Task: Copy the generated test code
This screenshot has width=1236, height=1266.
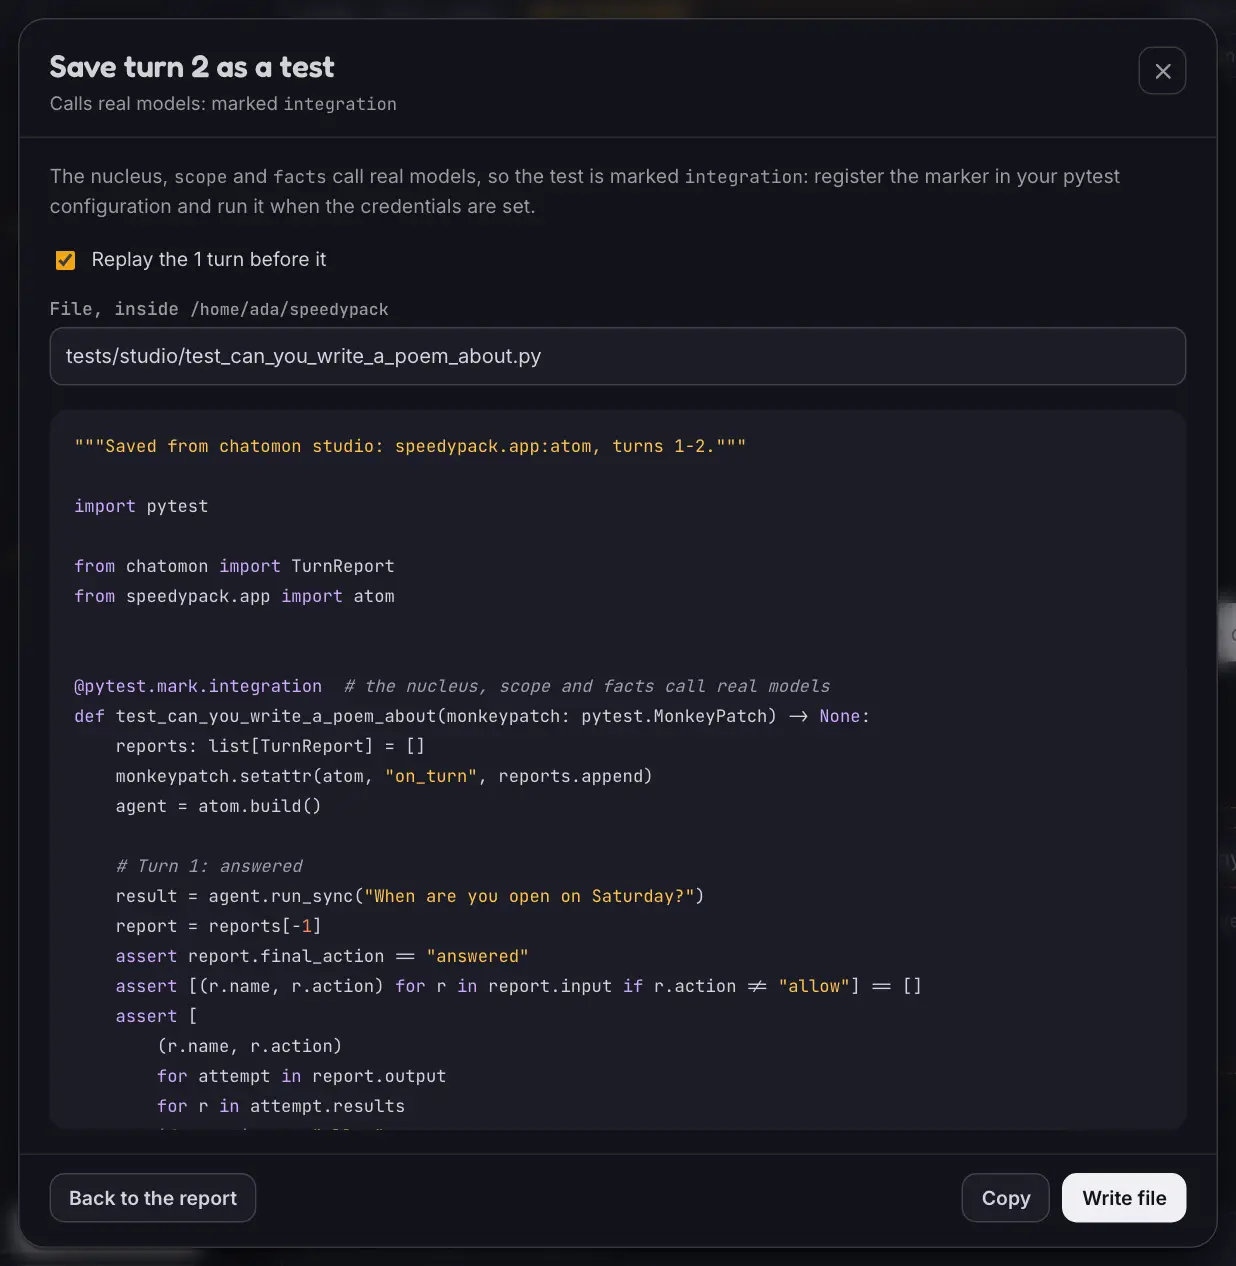Action: pos(1005,1198)
